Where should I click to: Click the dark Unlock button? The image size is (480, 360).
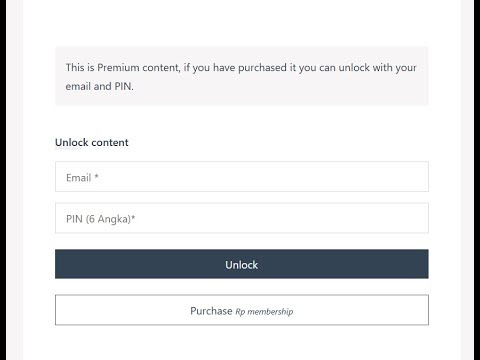(242, 264)
